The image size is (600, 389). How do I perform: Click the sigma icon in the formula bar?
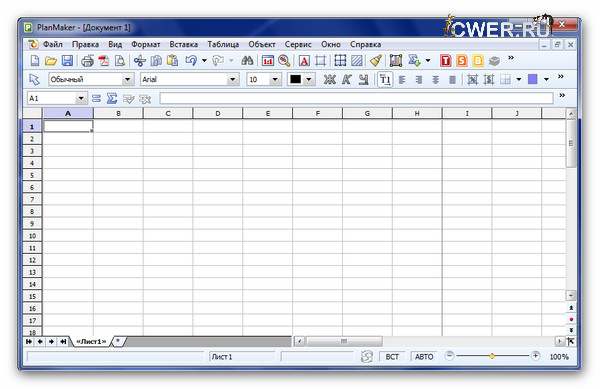point(112,99)
